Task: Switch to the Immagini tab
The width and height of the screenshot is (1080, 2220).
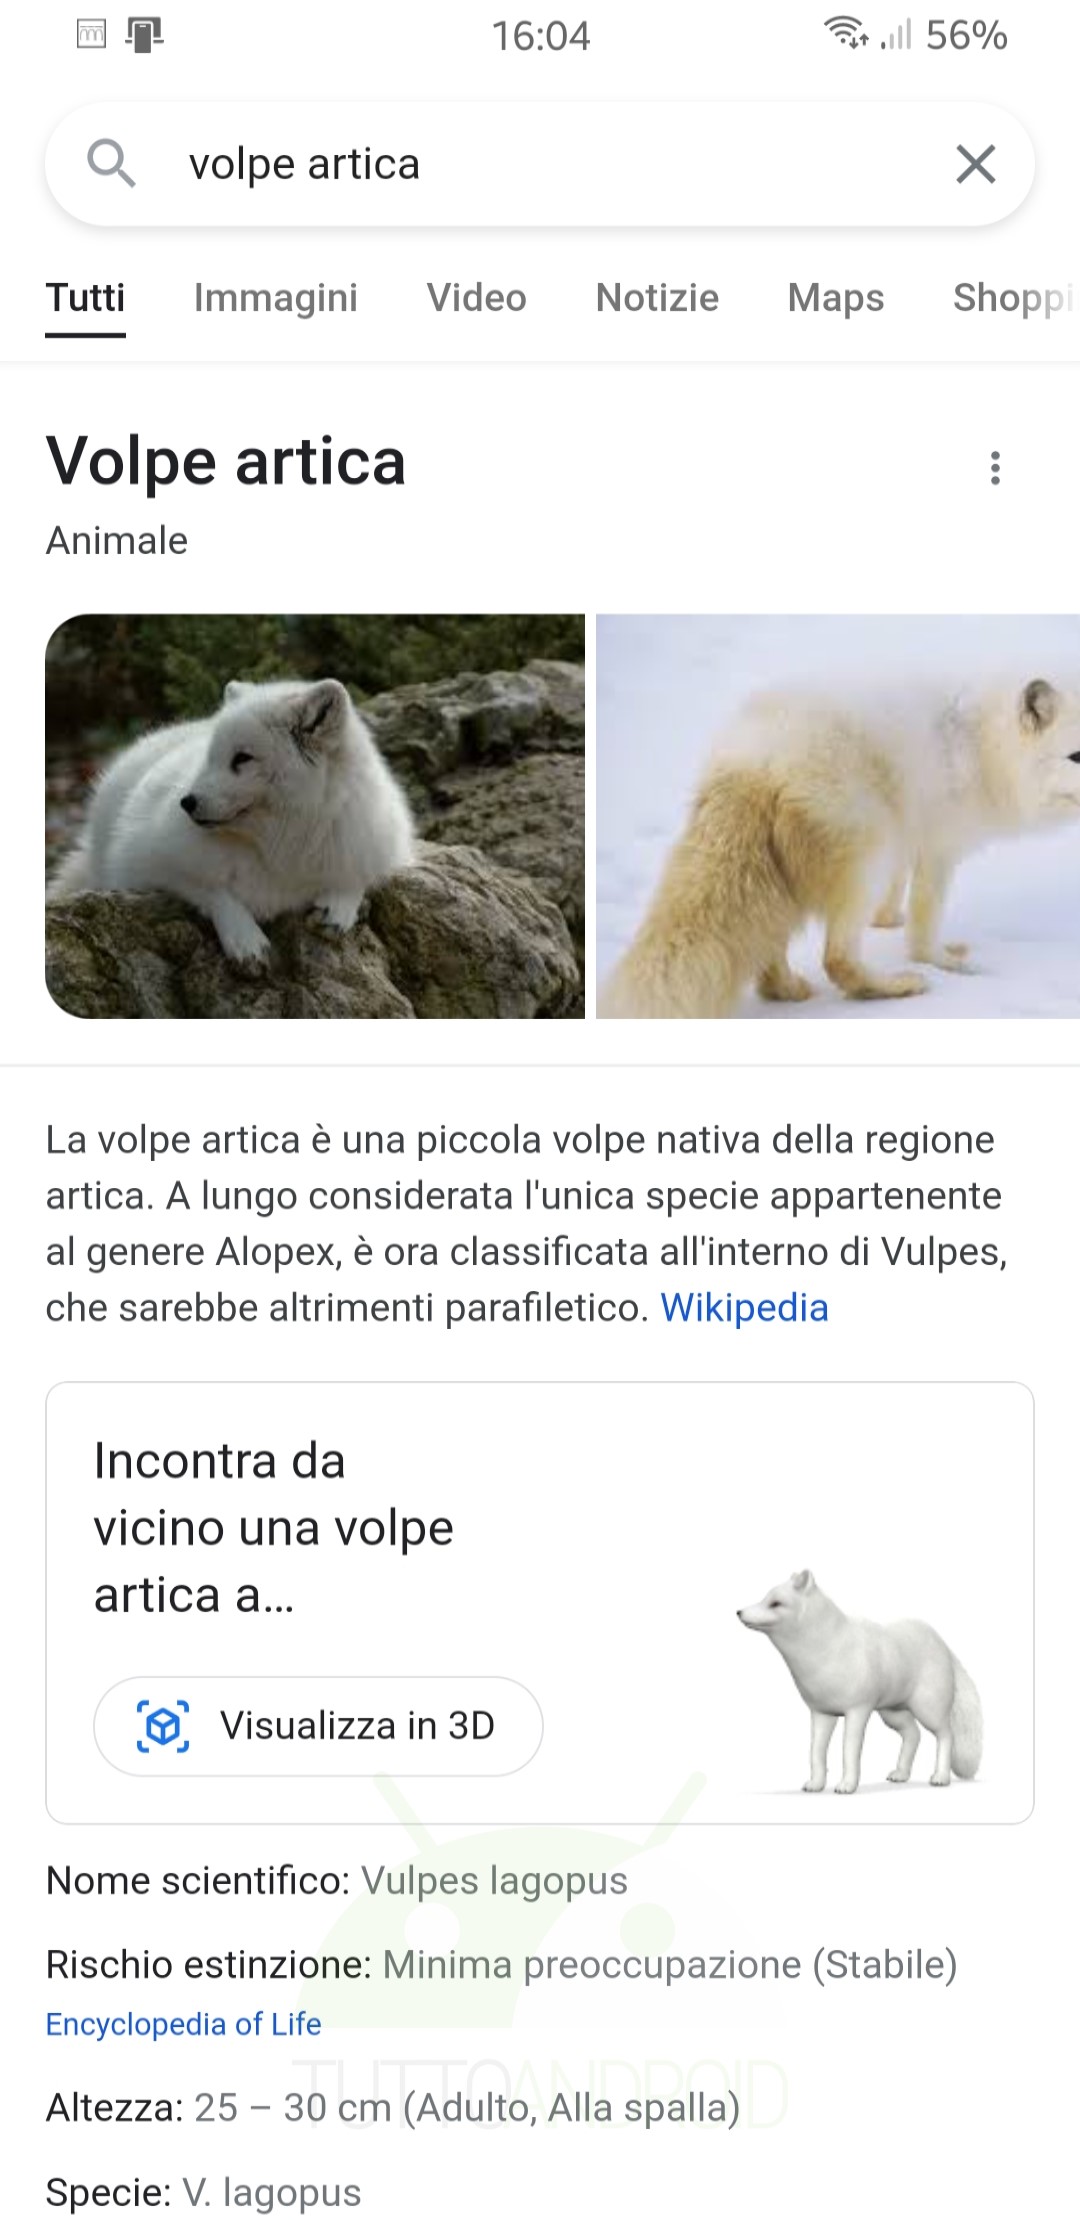Action: coord(275,298)
